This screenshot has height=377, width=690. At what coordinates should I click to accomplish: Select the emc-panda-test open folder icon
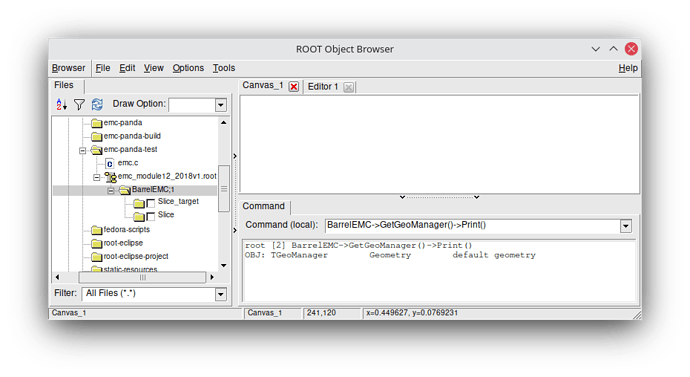(x=96, y=150)
